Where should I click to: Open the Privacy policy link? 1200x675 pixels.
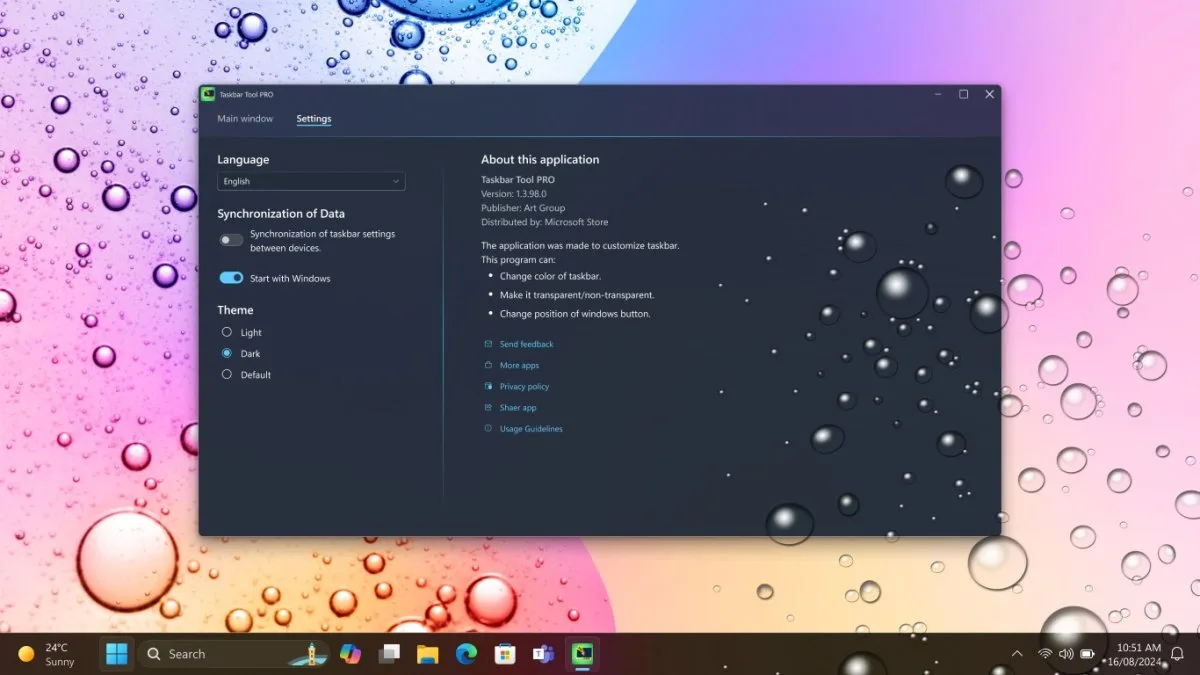(524, 386)
